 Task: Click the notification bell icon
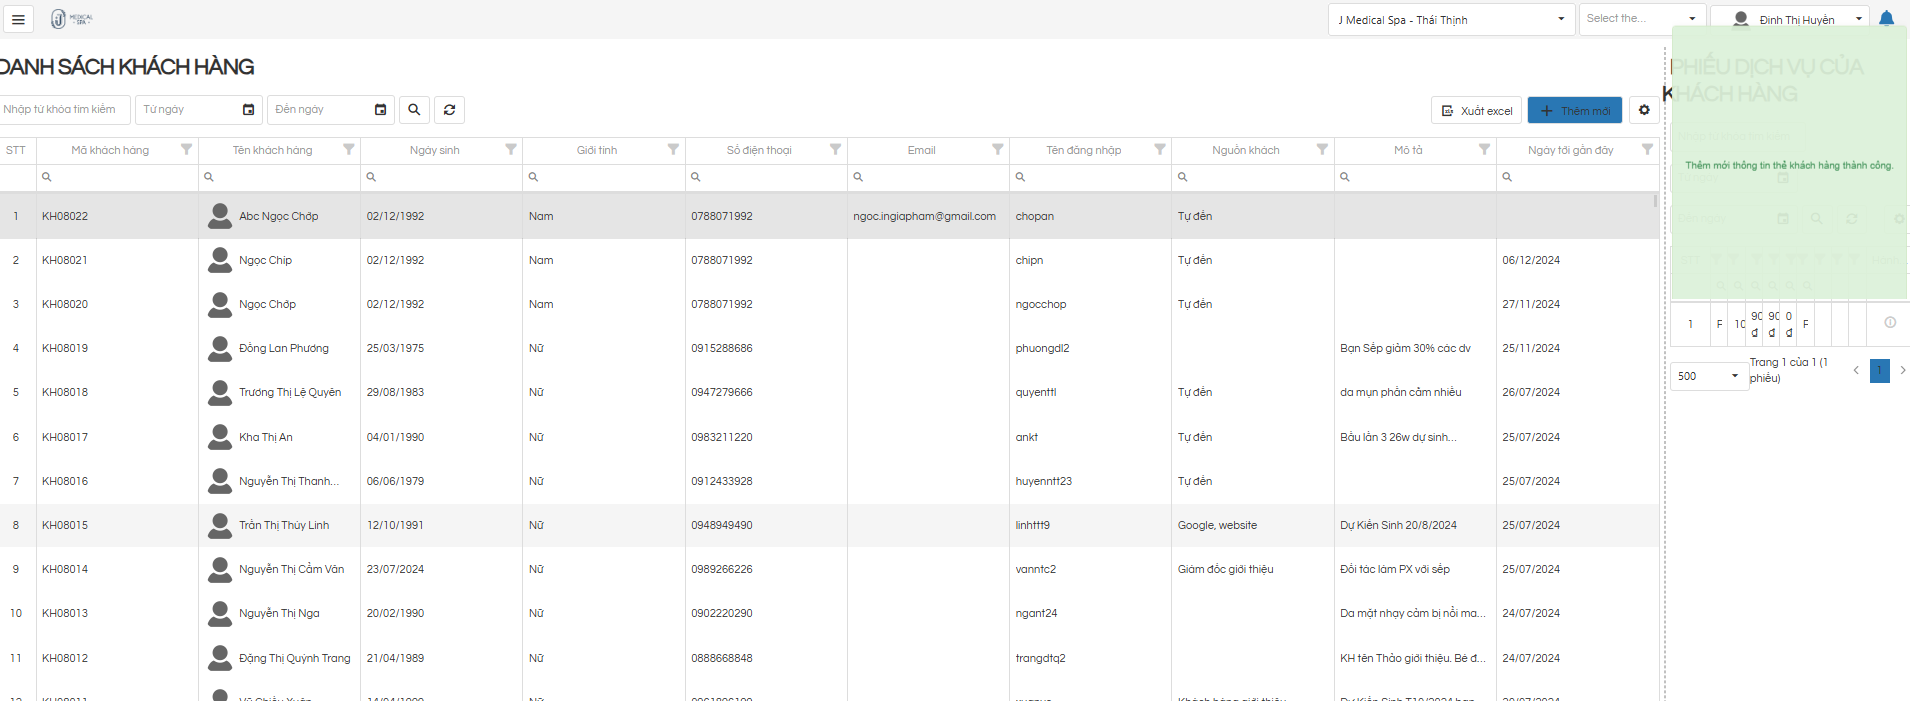[x=1886, y=19]
